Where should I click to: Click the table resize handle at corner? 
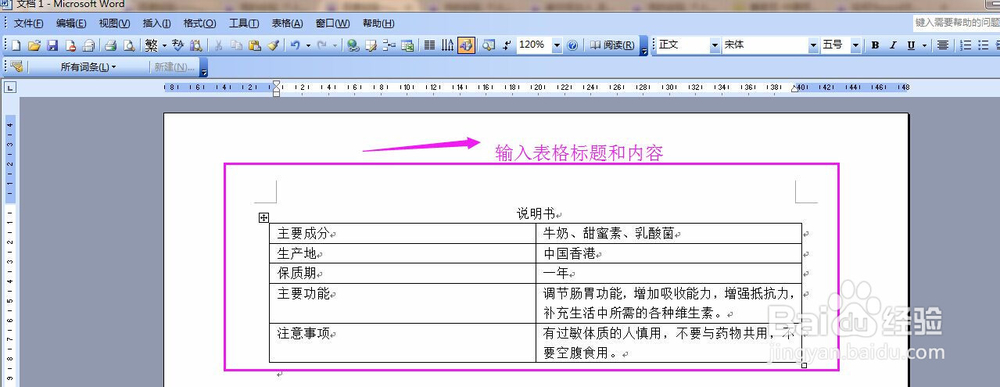click(x=804, y=365)
